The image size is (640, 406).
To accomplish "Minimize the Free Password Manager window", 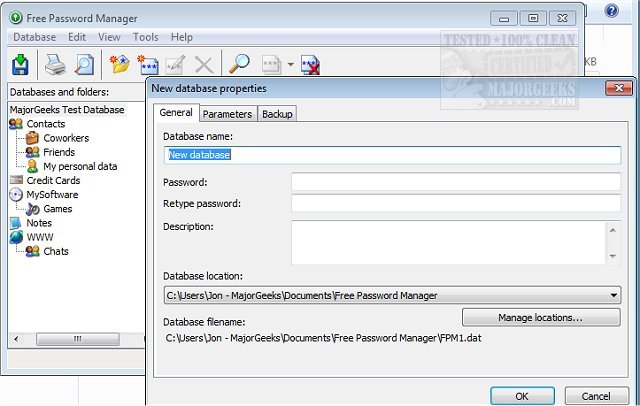I will click(504, 18).
